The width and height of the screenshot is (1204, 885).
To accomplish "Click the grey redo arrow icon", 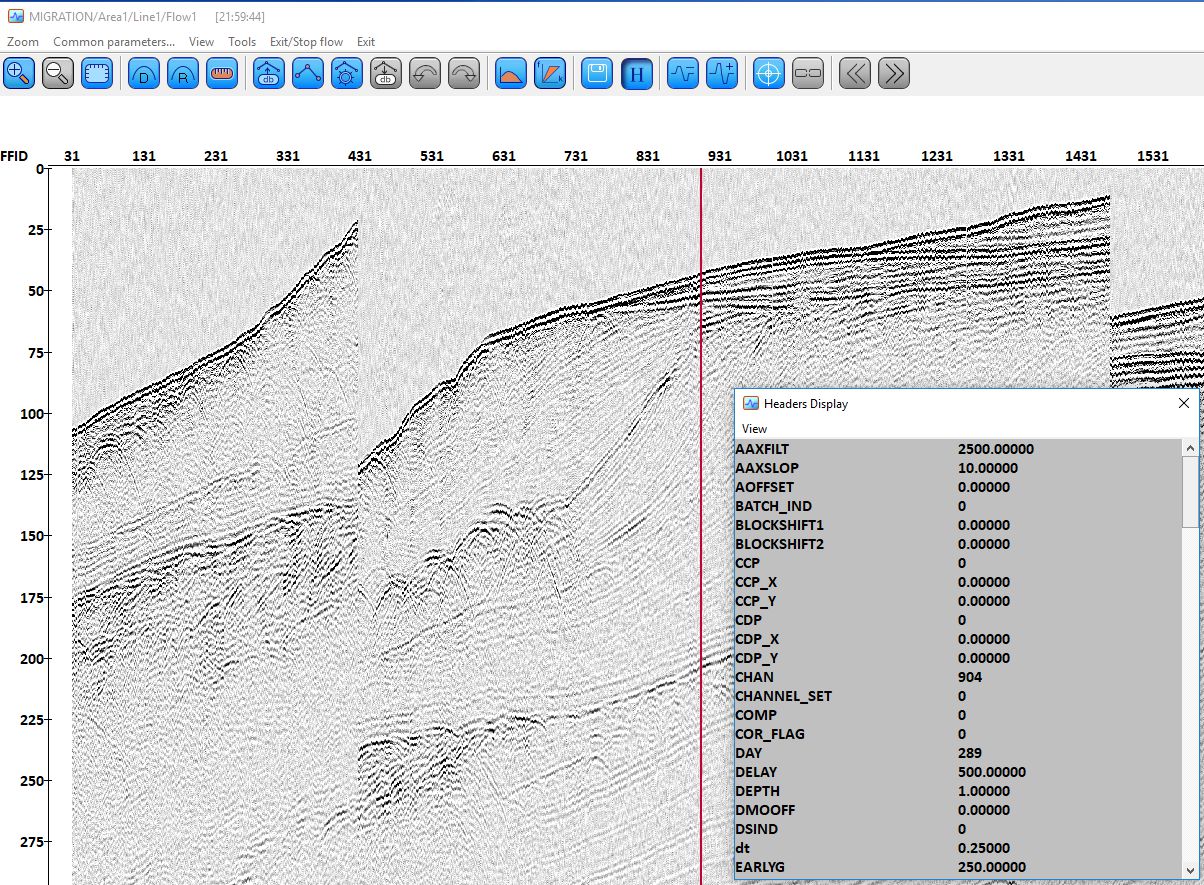I will pyautogui.click(x=464, y=74).
